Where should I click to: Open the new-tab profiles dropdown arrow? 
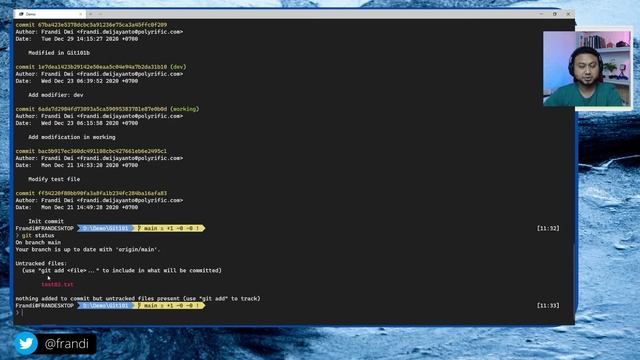[x=100, y=14]
